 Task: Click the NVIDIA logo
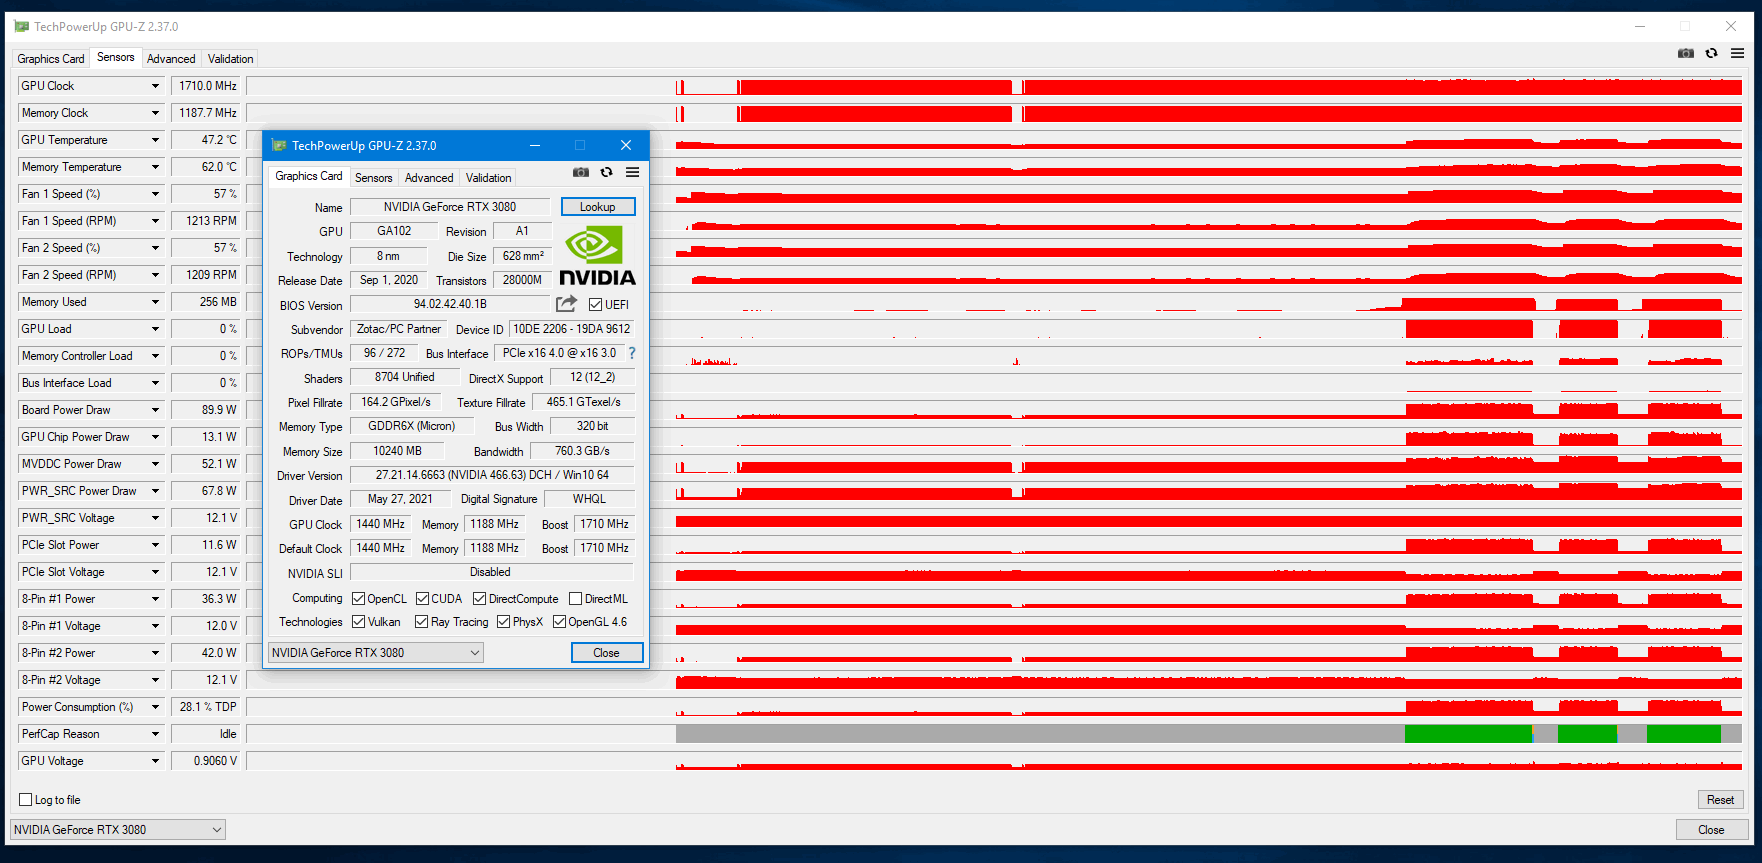[597, 257]
